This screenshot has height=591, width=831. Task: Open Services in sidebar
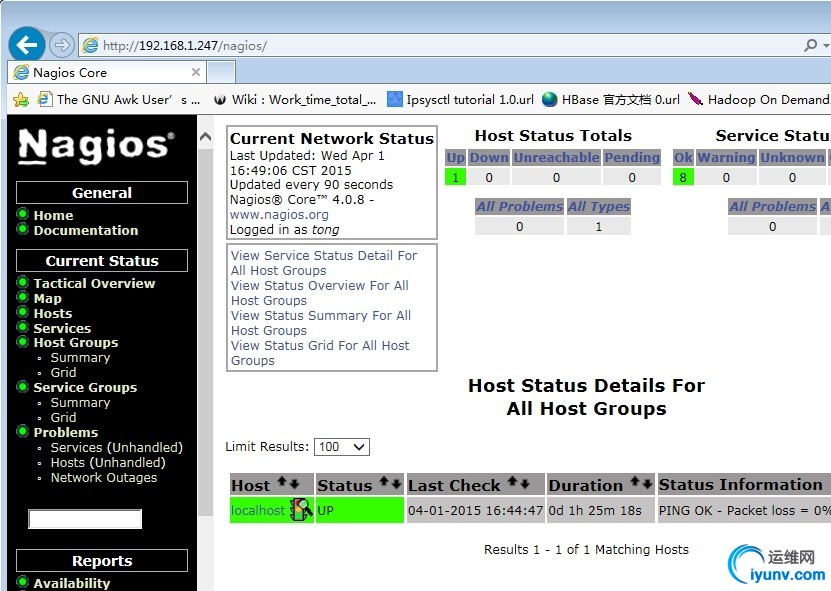tap(62, 328)
